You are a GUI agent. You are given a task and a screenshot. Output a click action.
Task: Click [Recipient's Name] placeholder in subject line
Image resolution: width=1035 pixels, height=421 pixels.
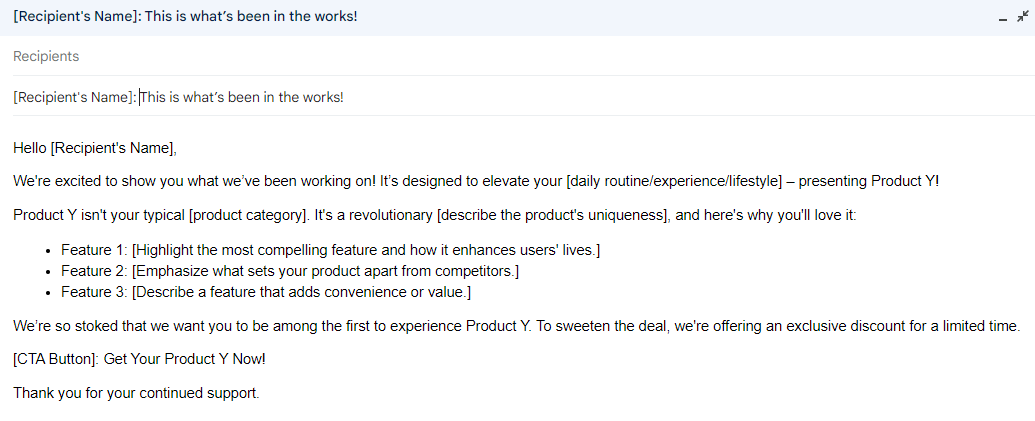click(74, 97)
